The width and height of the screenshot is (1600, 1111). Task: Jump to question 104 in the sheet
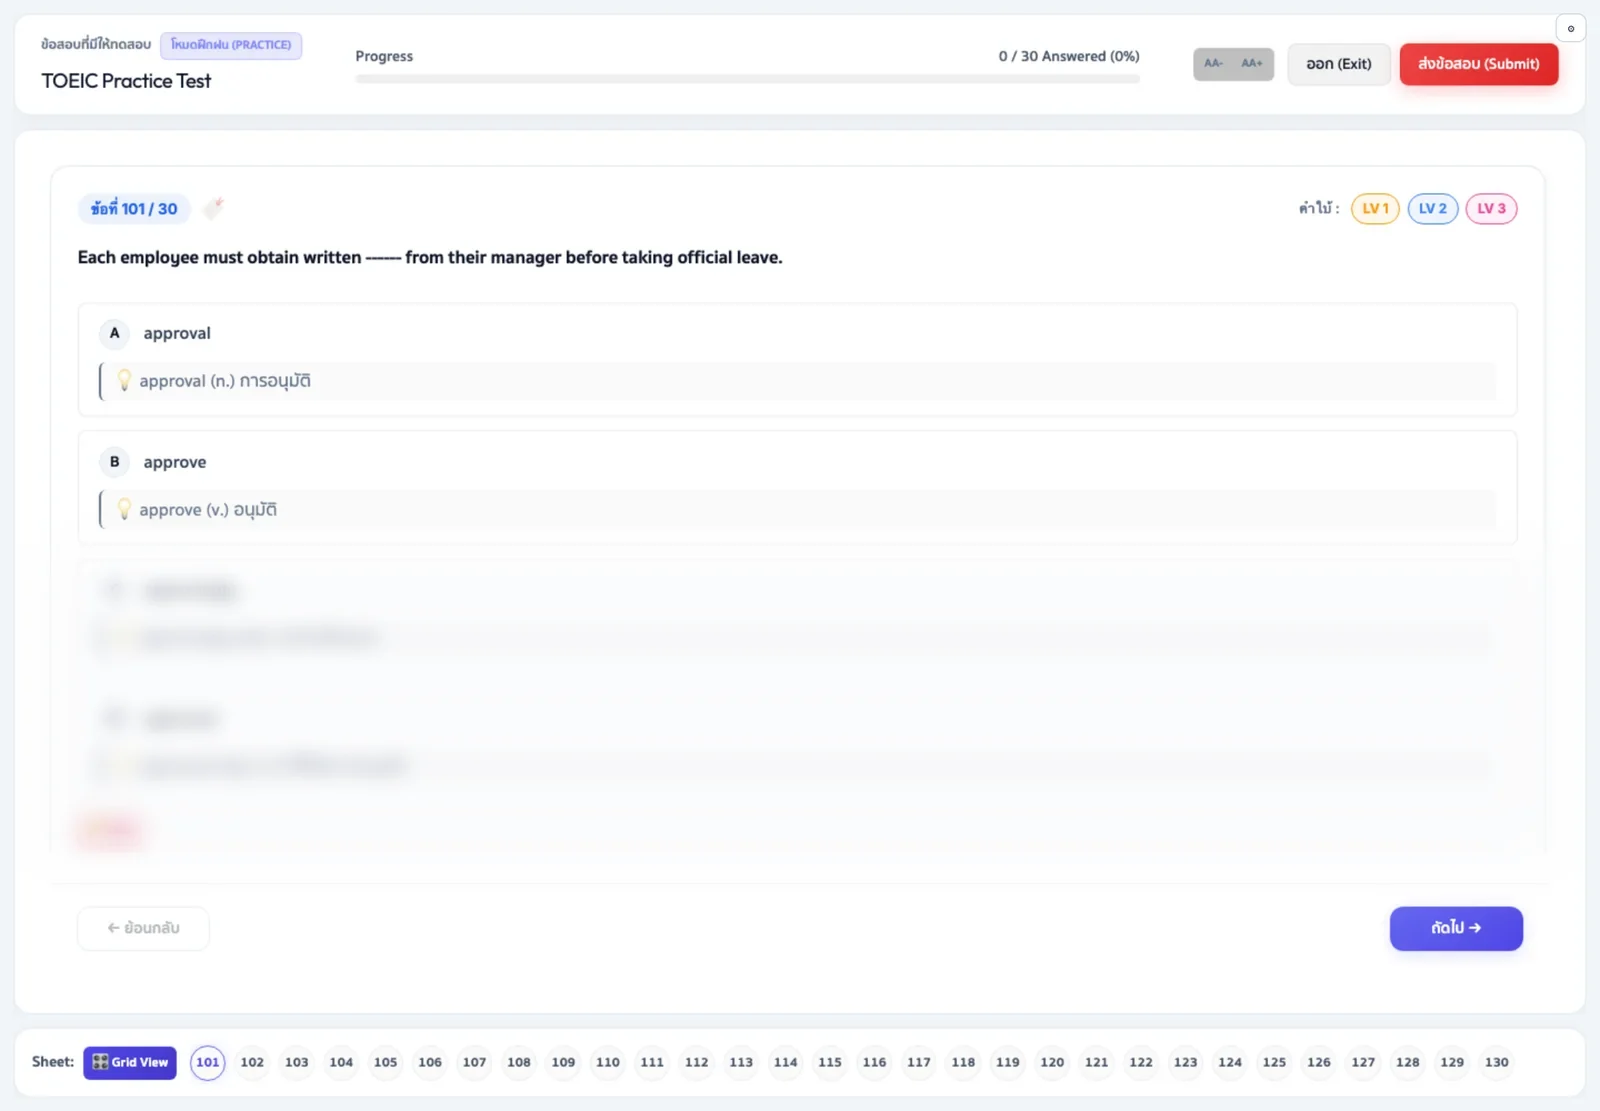coord(341,1062)
